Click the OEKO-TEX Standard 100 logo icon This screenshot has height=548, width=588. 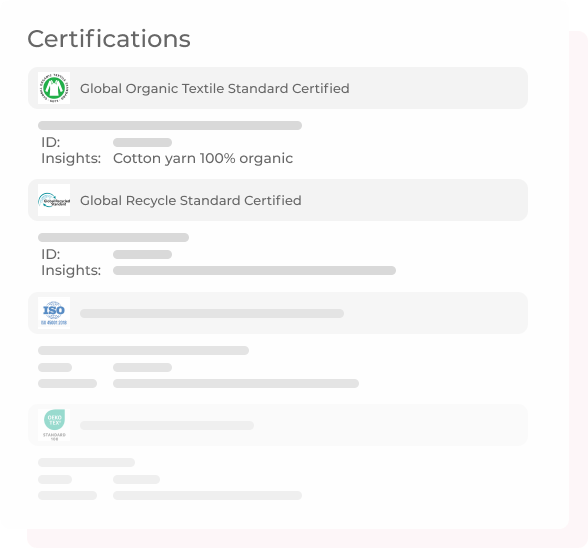pos(54,425)
